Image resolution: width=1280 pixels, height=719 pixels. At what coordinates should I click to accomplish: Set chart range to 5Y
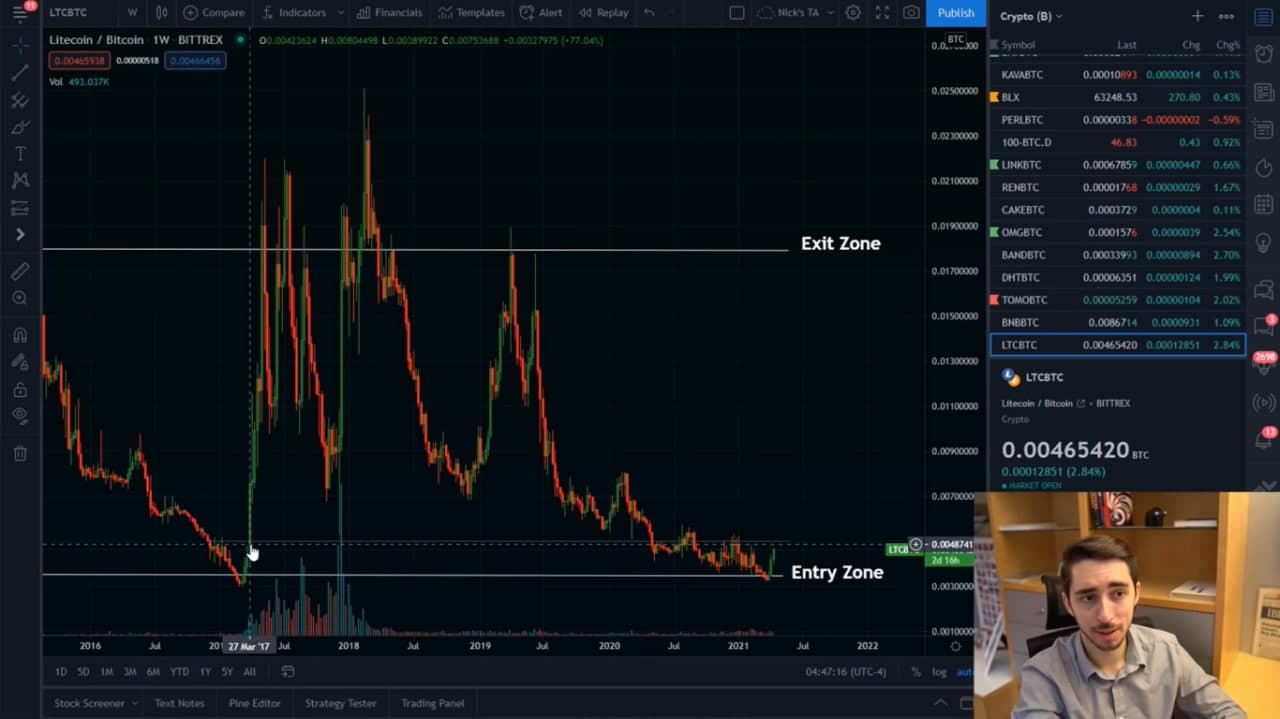pyautogui.click(x=227, y=672)
